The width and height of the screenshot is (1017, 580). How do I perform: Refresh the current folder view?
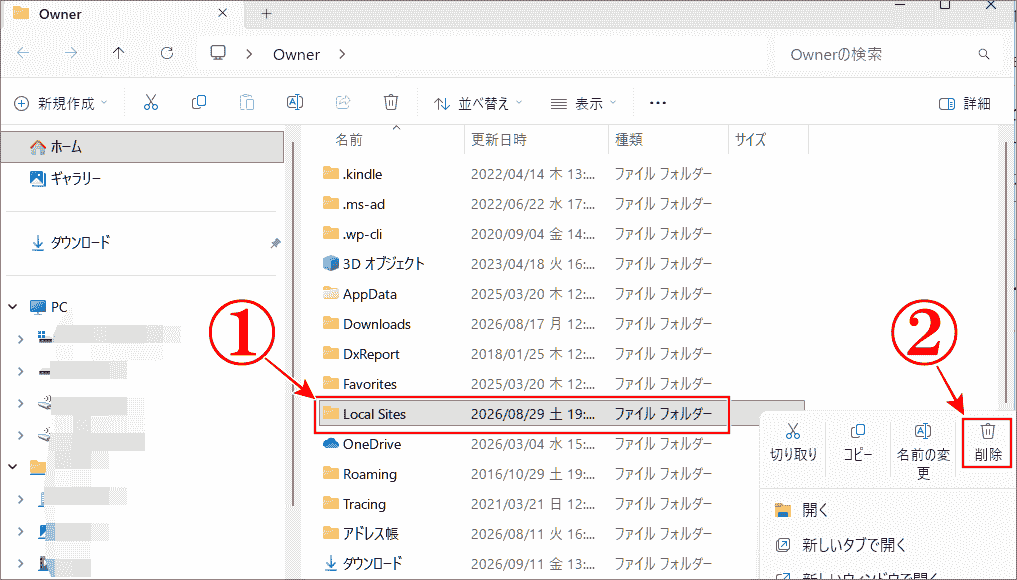click(167, 53)
